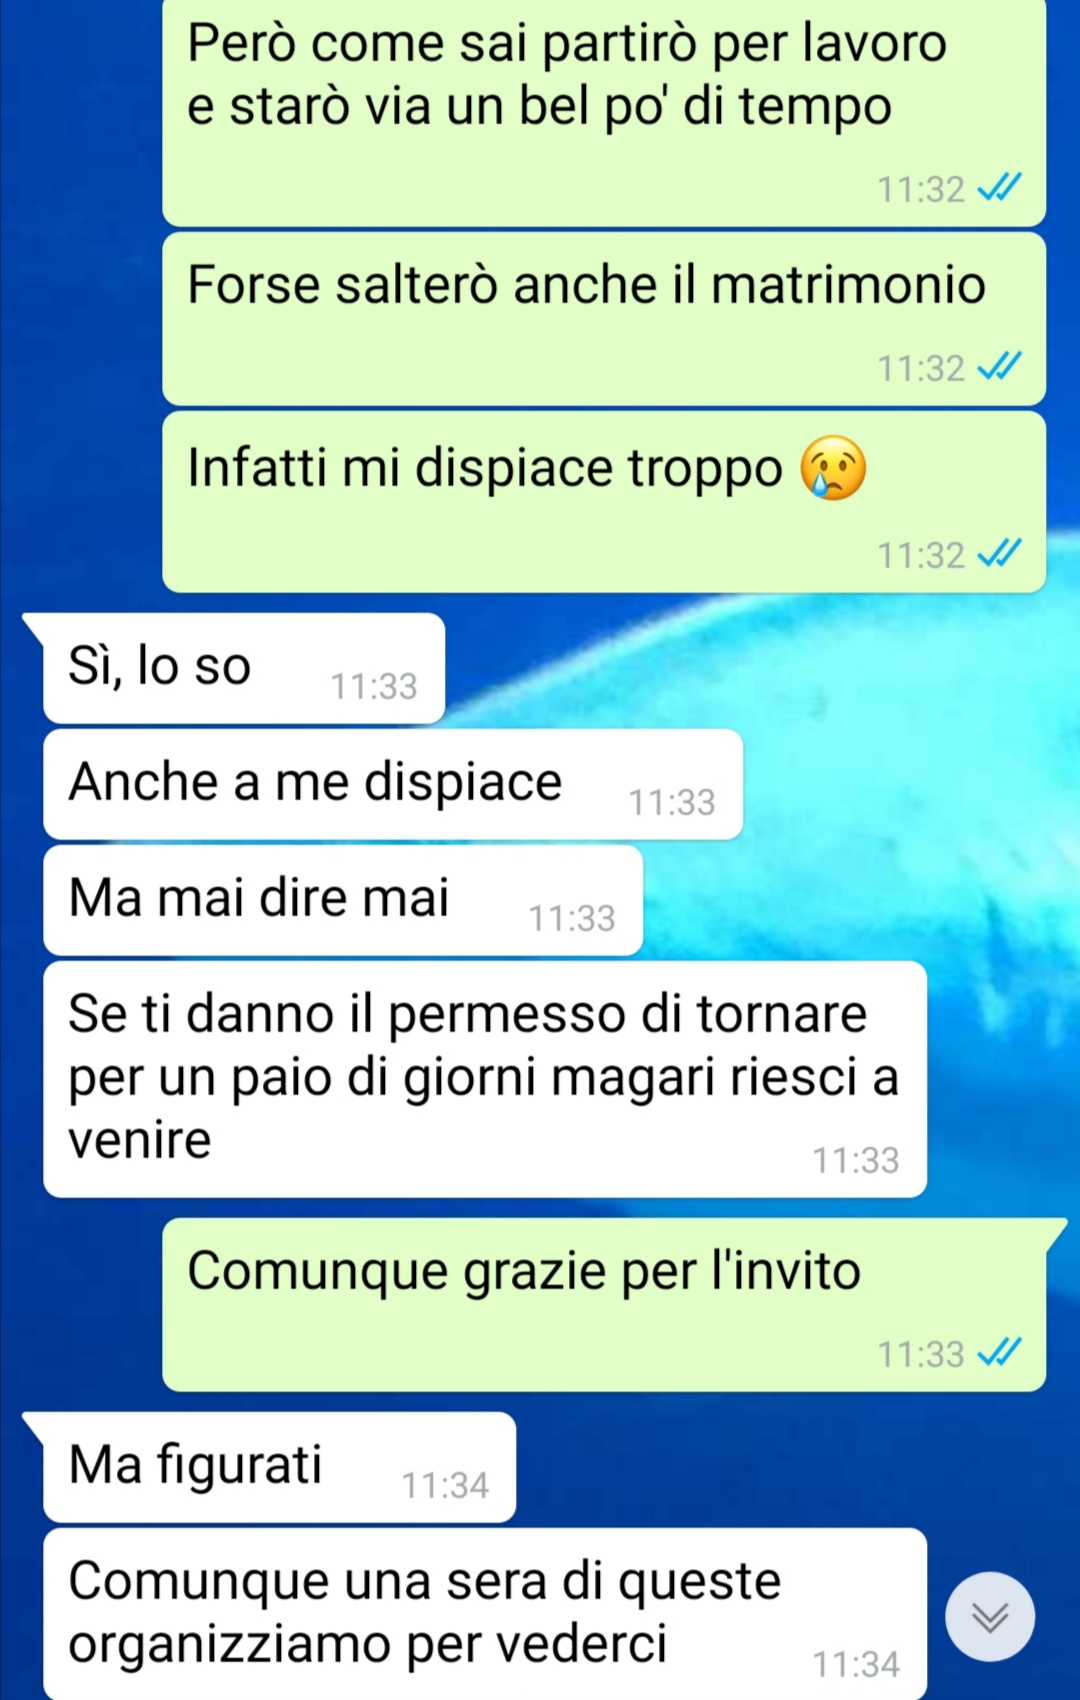Tap the 11:33 timestamp on 'Sì, lo so'

pyautogui.click(x=374, y=686)
